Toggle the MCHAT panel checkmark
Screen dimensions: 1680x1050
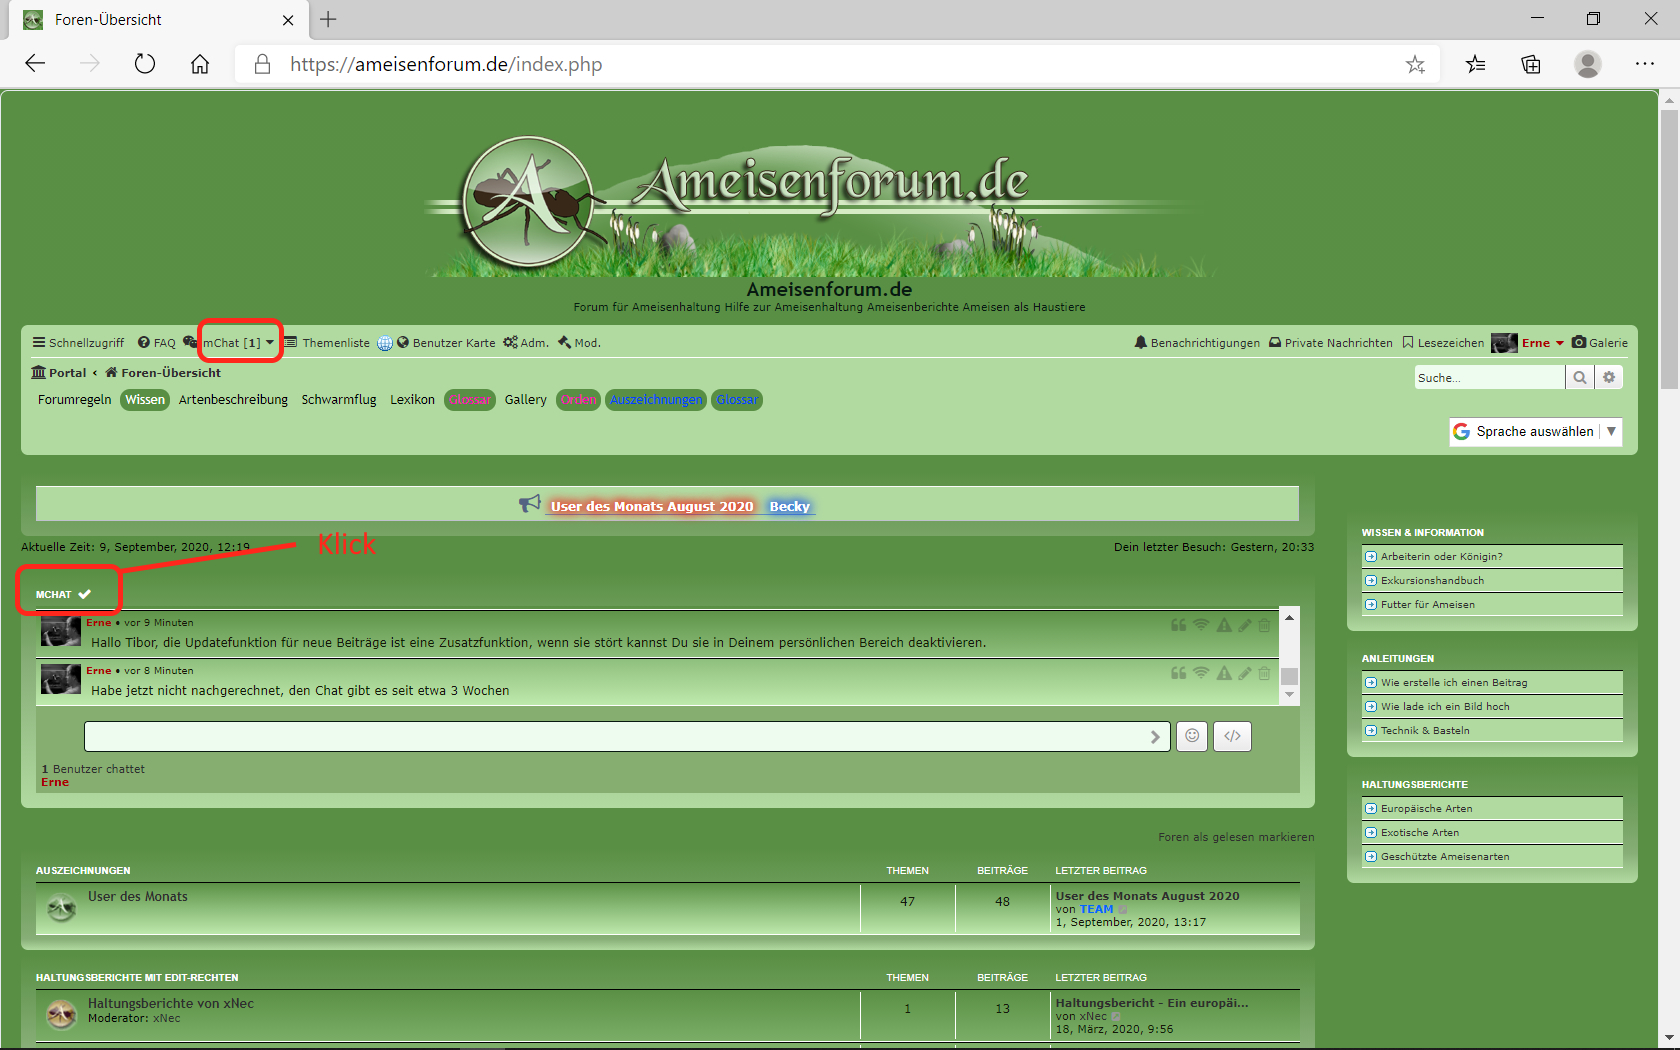click(x=85, y=594)
